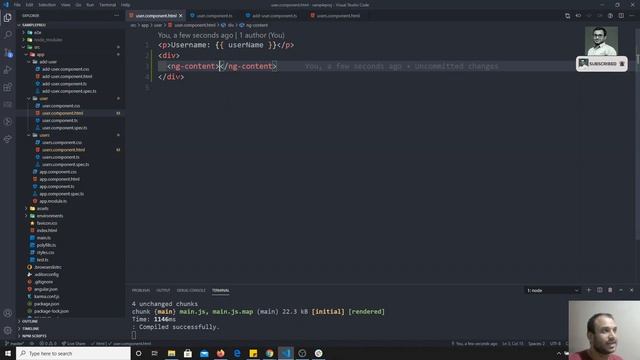The height and width of the screenshot is (360, 640).
Task: Expand the TIMELINE section
Action: pyautogui.click(x=31, y=329)
